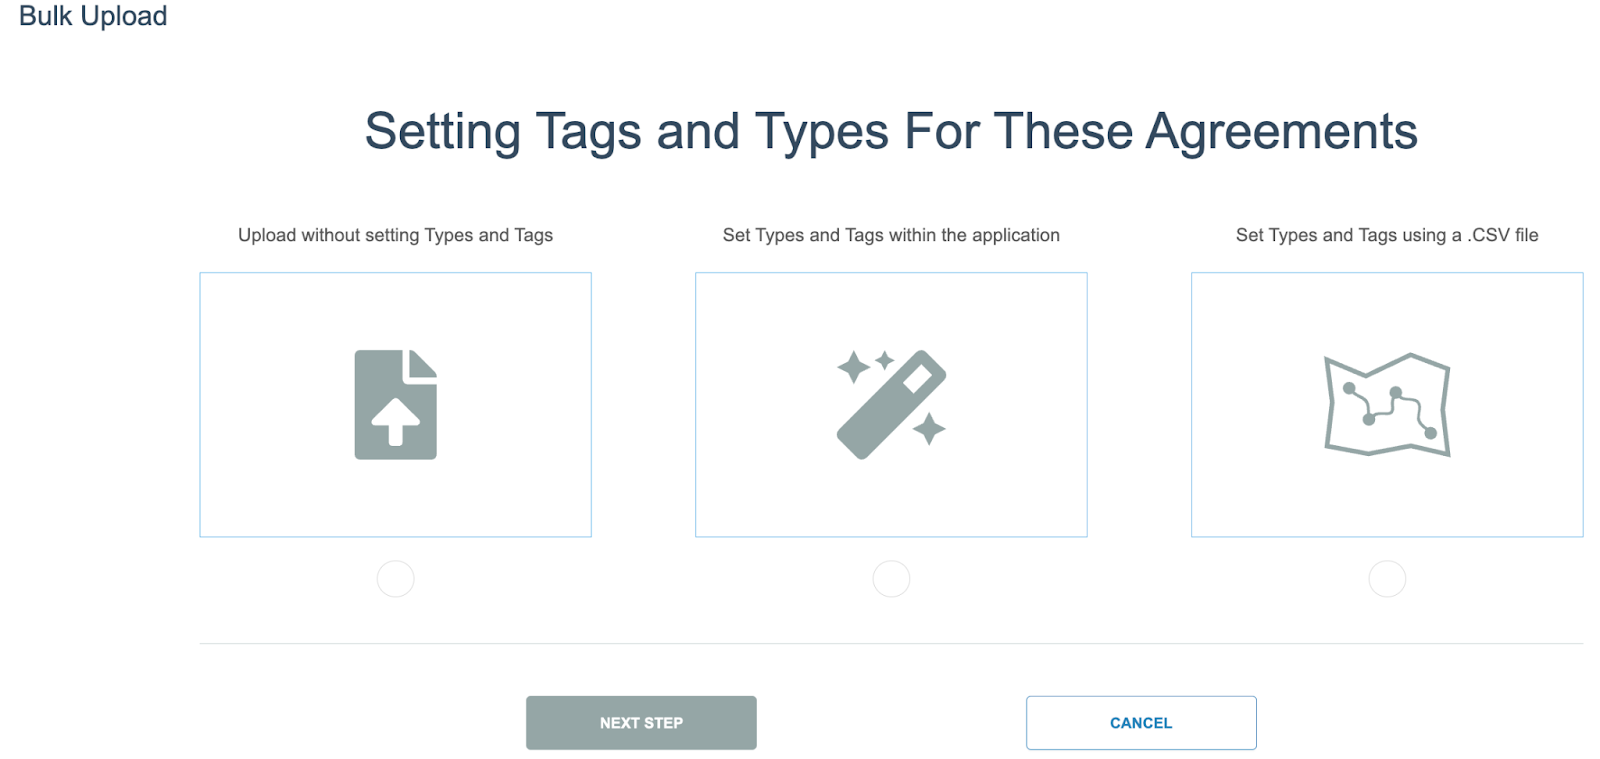Click the CANCEL button
The height and width of the screenshot is (759, 1600).
[1141, 722]
